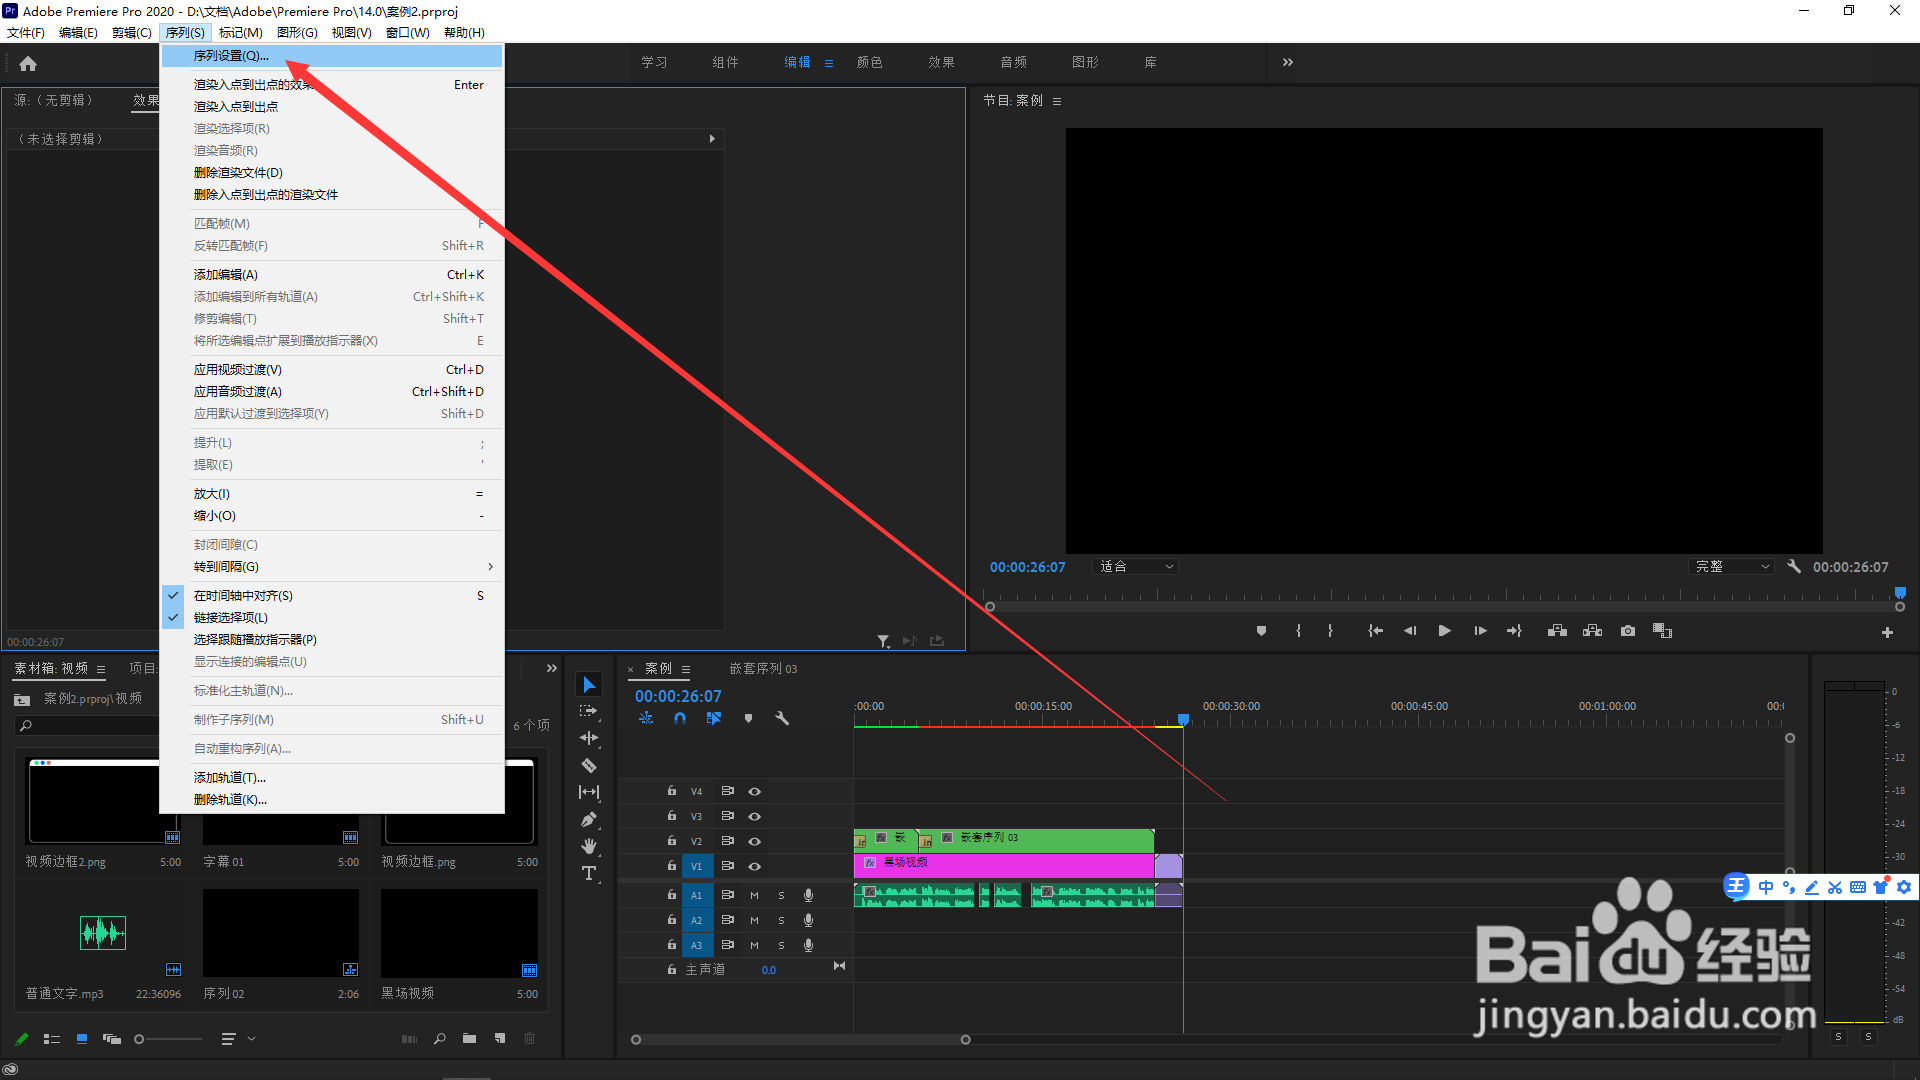Select the Selection tool arrow
This screenshot has height=1080, width=1920.
tap(589, 685)
